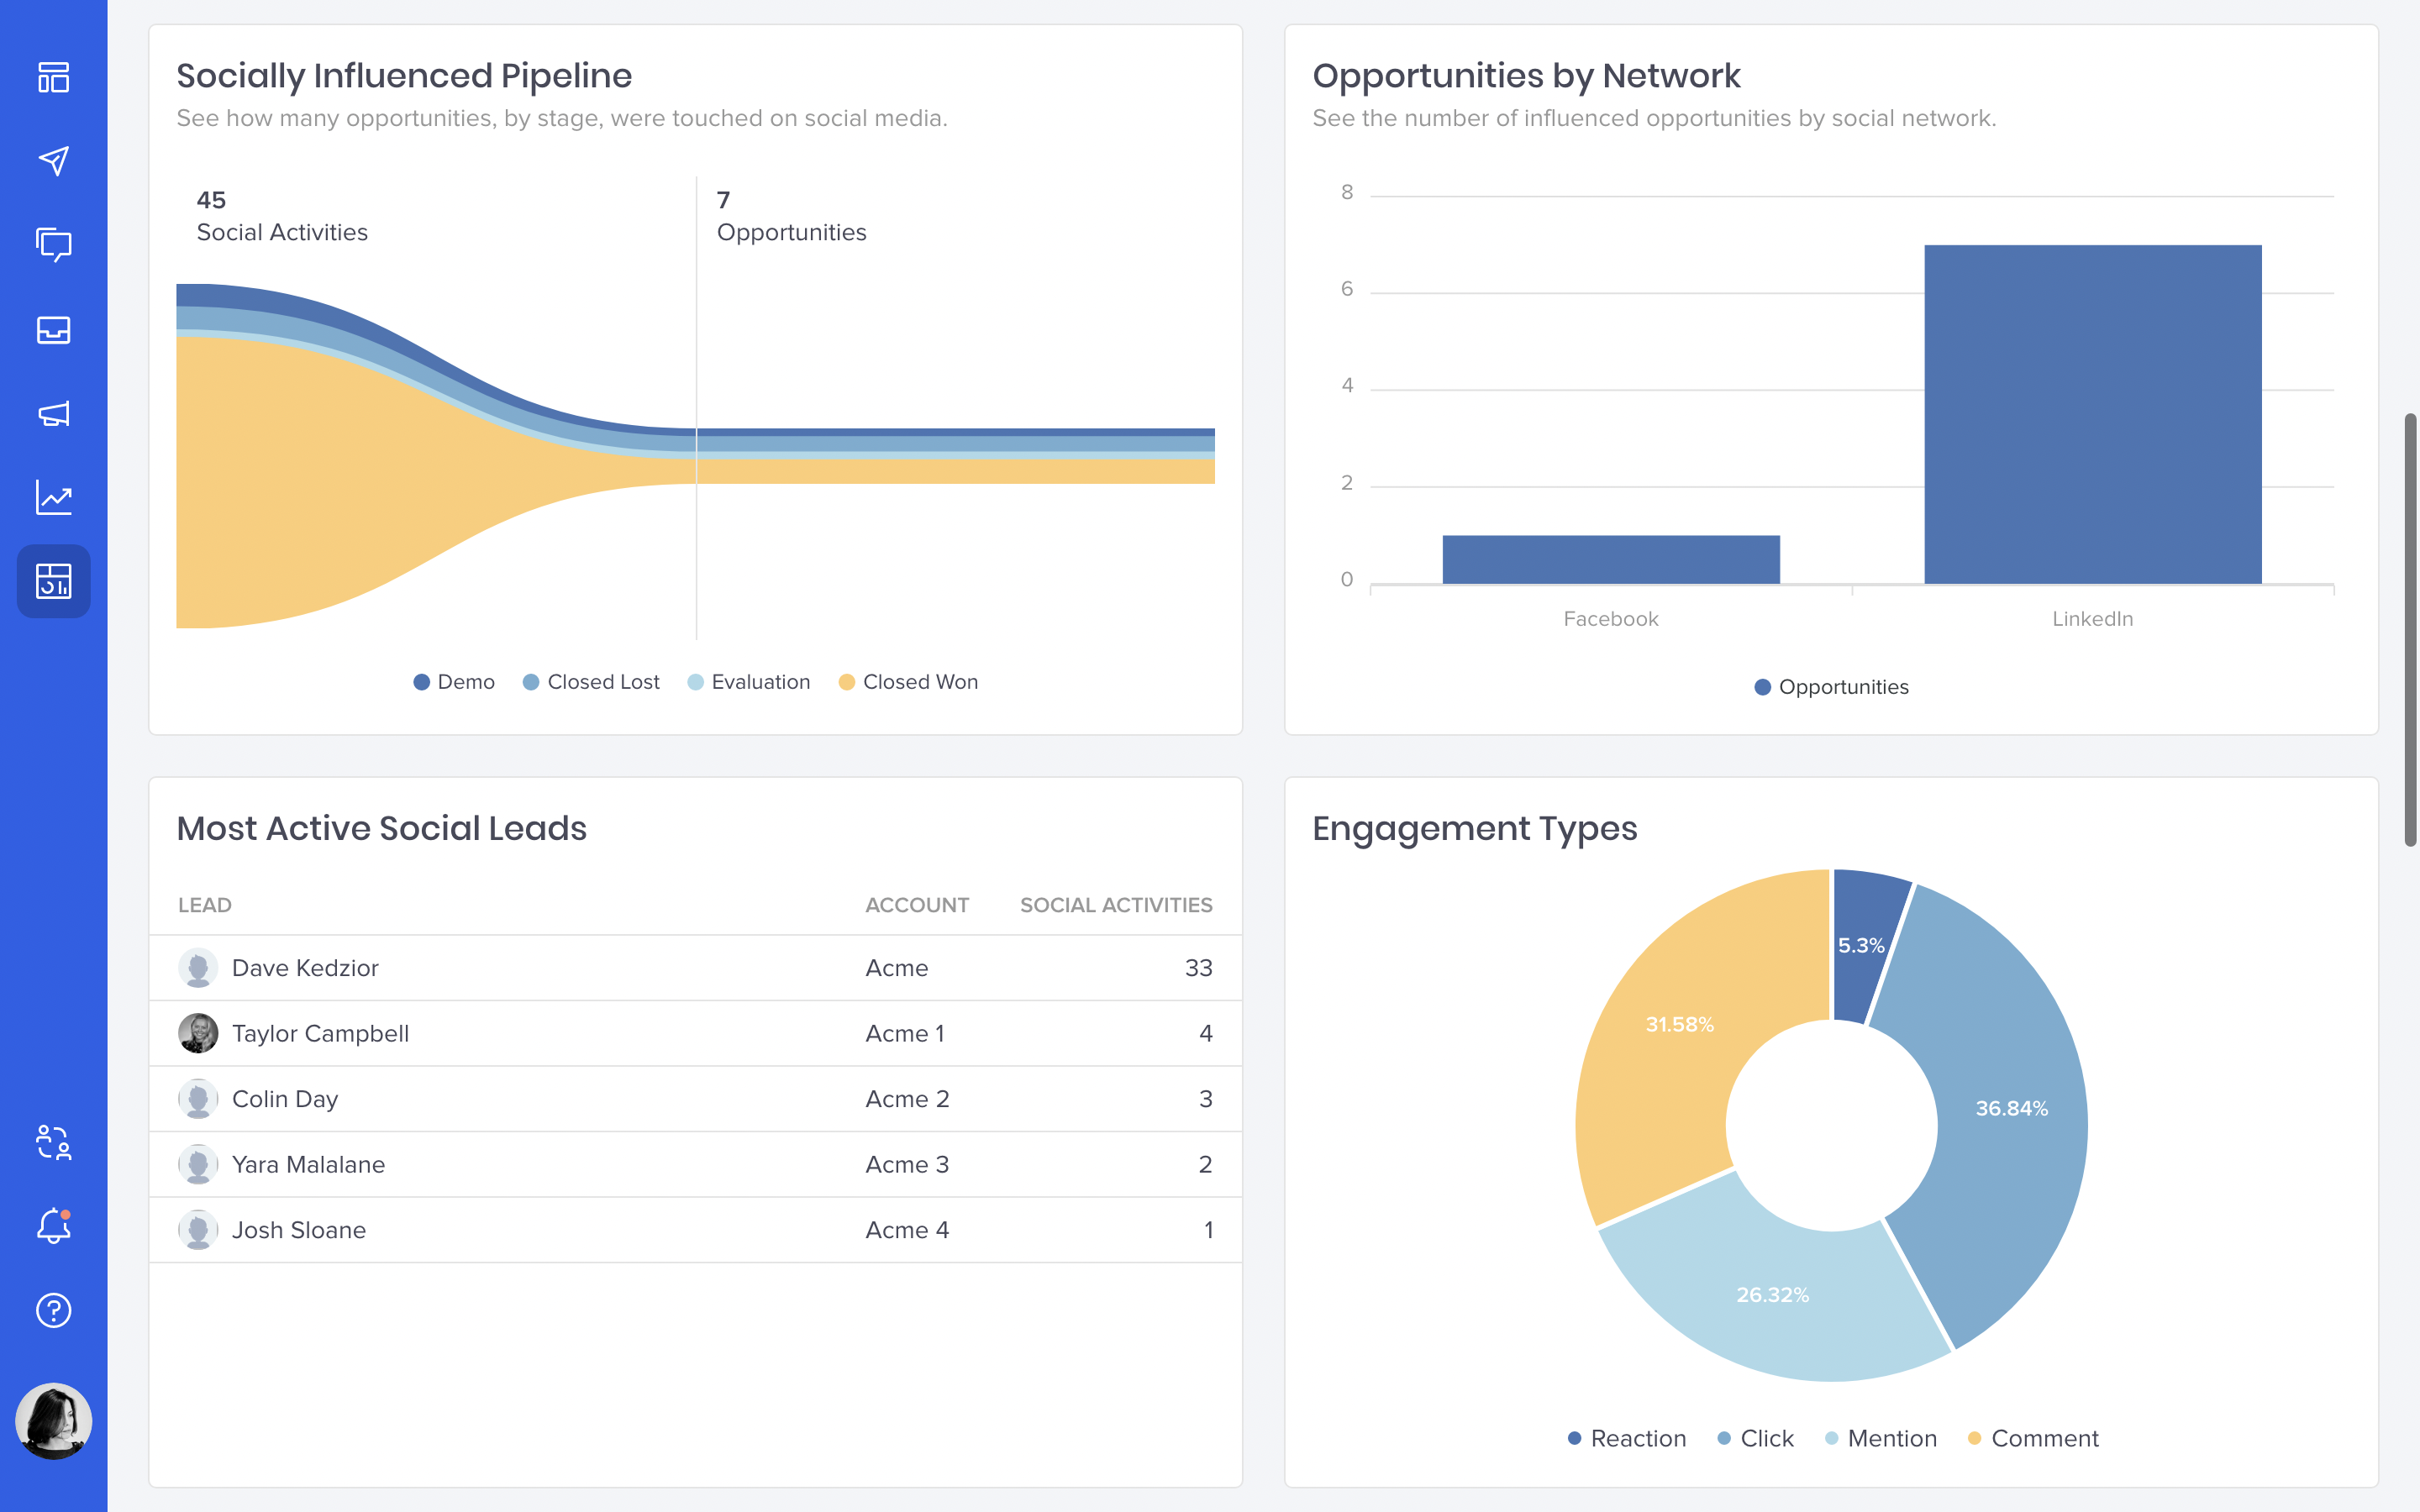Open the notifications bell icon

(53, 1226)
